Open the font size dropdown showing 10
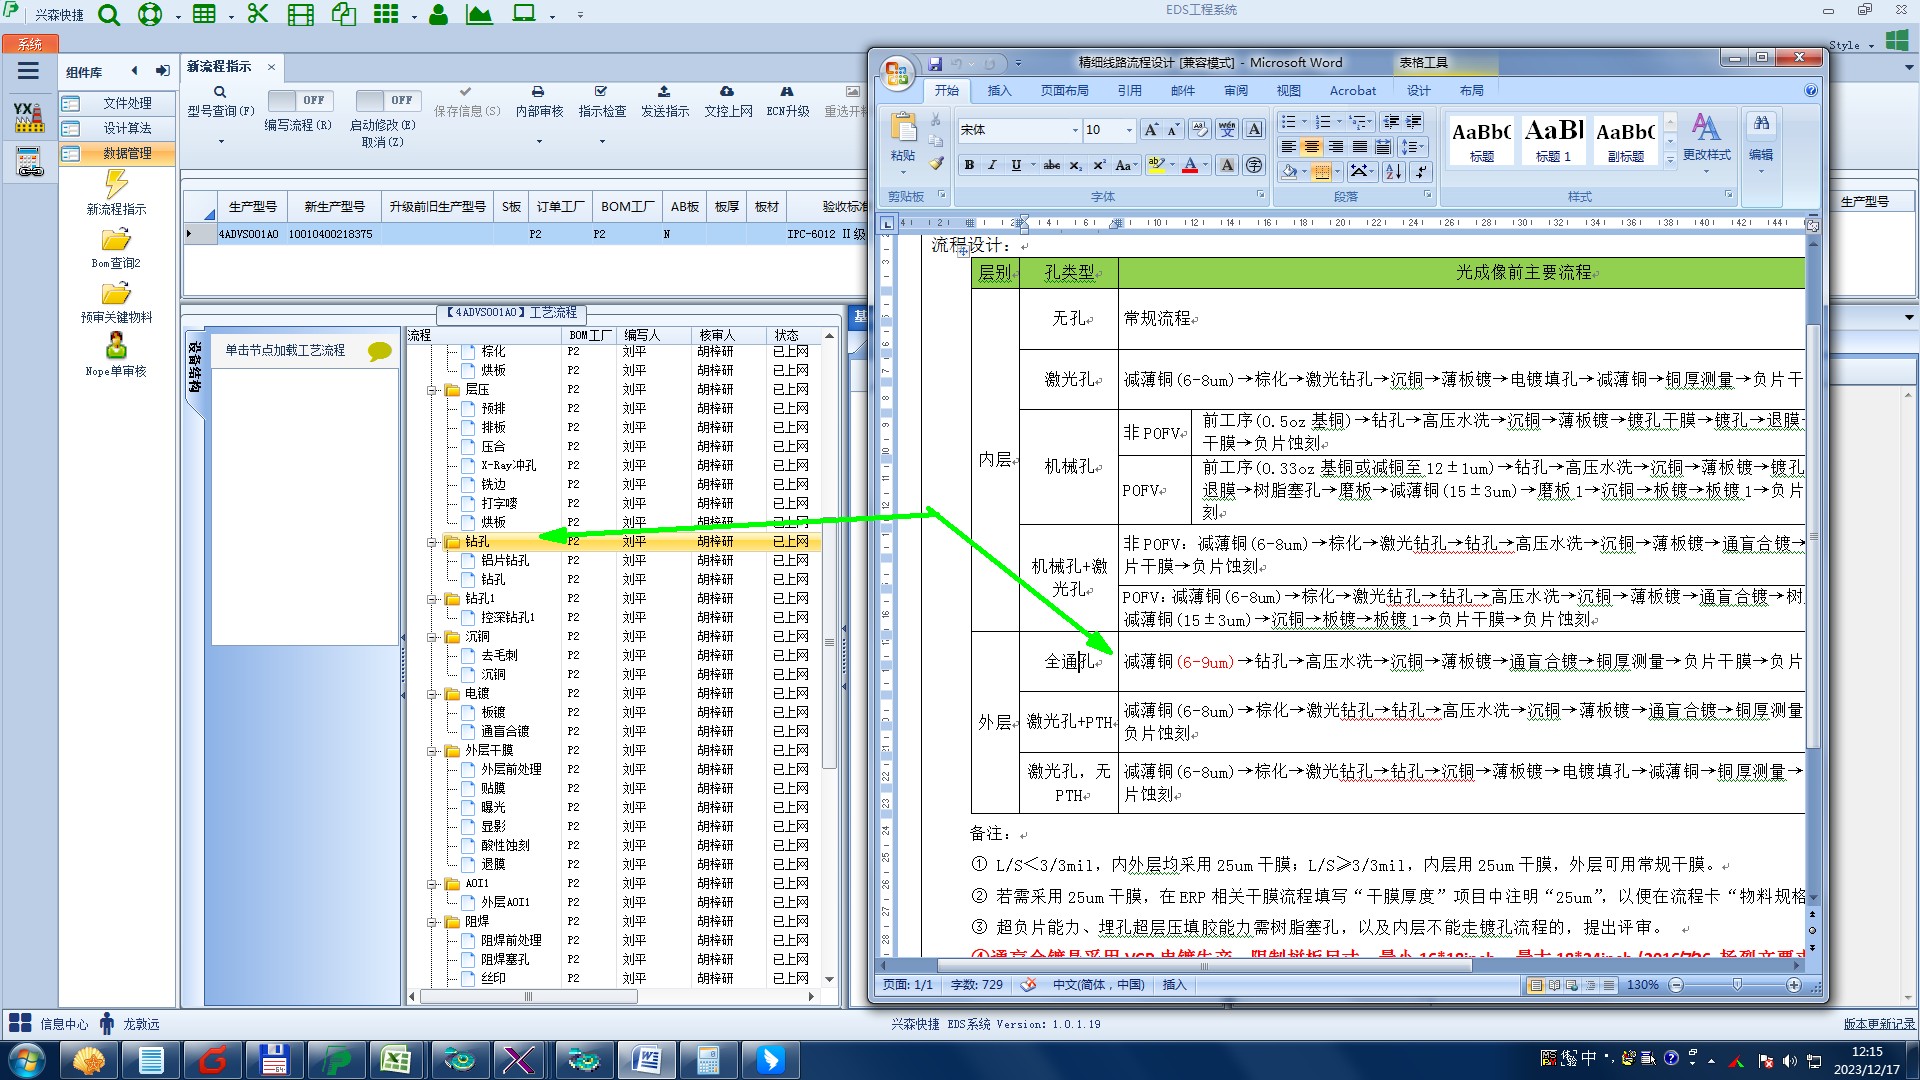Image resolution: width=1920 pixels, height=1080 pixels. tap(1129, 130)
